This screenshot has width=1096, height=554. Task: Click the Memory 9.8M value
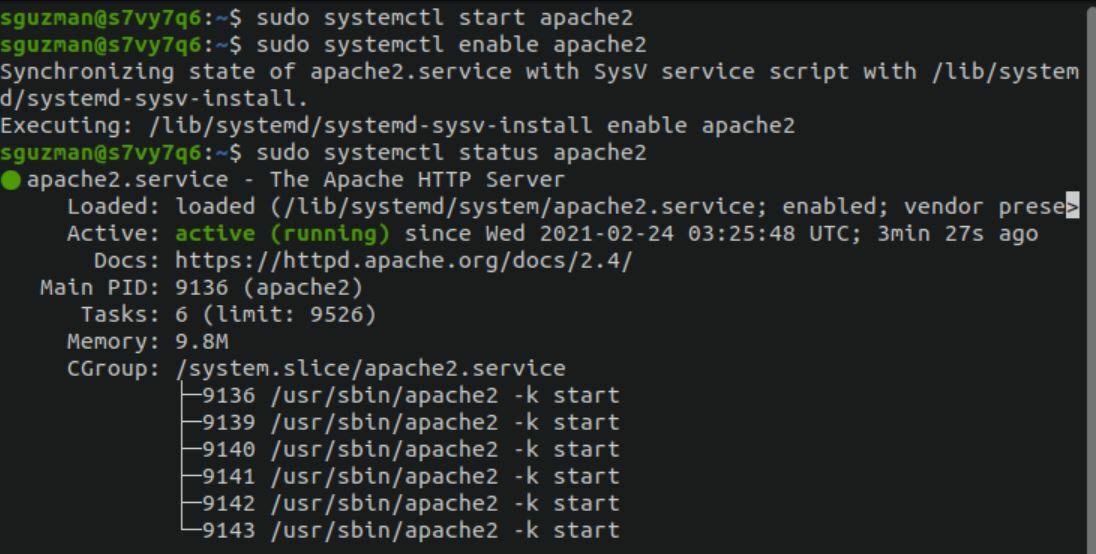pos(202,342)
